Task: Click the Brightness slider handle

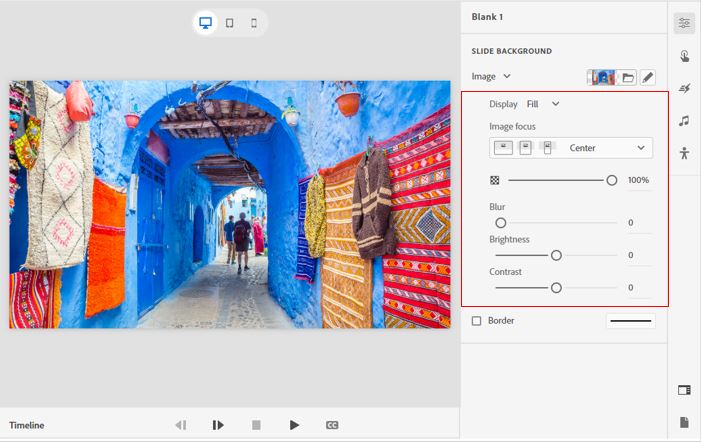Action: click(556, 255)
